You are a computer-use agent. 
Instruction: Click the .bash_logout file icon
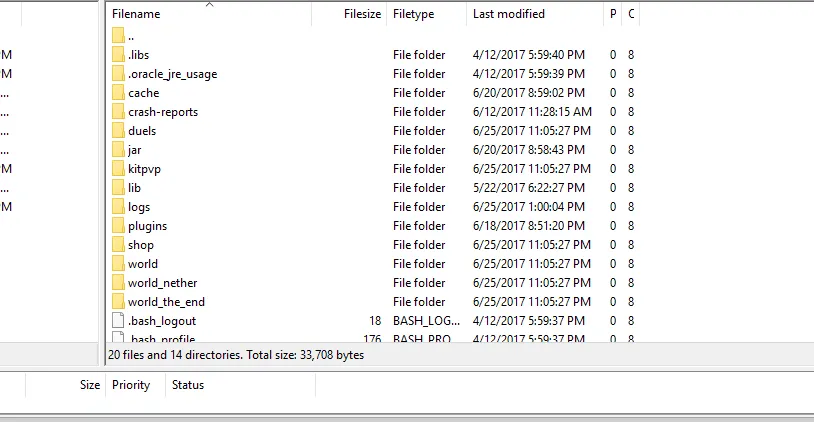(x=118, y=321)
